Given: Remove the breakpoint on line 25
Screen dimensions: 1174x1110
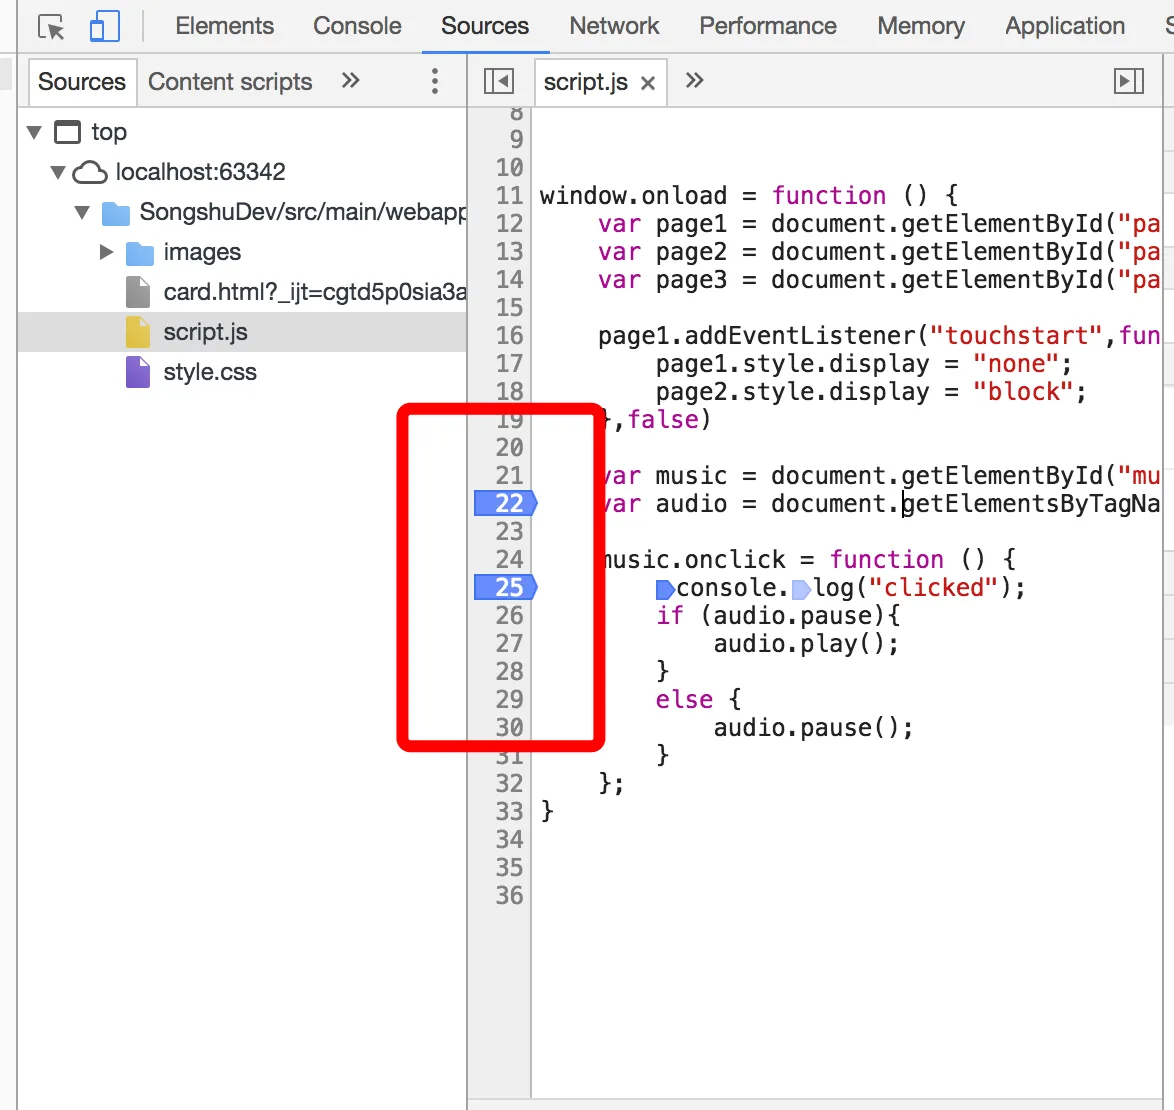Looking at the screenshot, I should point(508,587).
